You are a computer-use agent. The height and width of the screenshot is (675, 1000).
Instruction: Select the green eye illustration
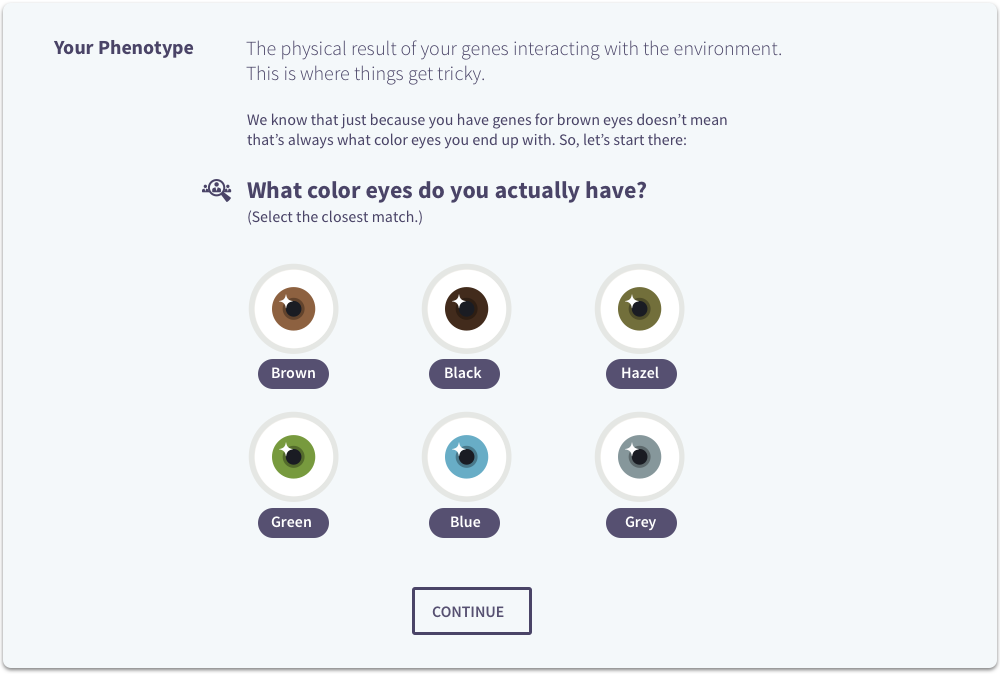[293, 457]
